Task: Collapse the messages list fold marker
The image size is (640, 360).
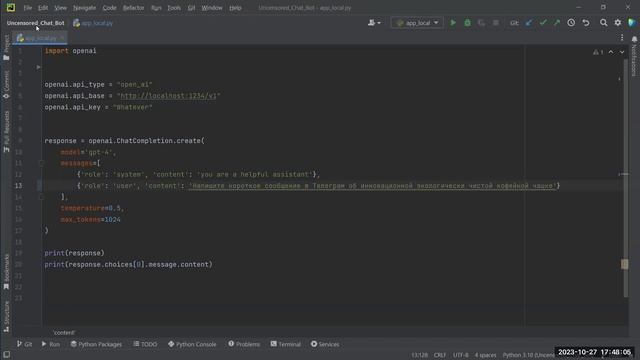Action: pyautogui.click(x=41, y=163)
